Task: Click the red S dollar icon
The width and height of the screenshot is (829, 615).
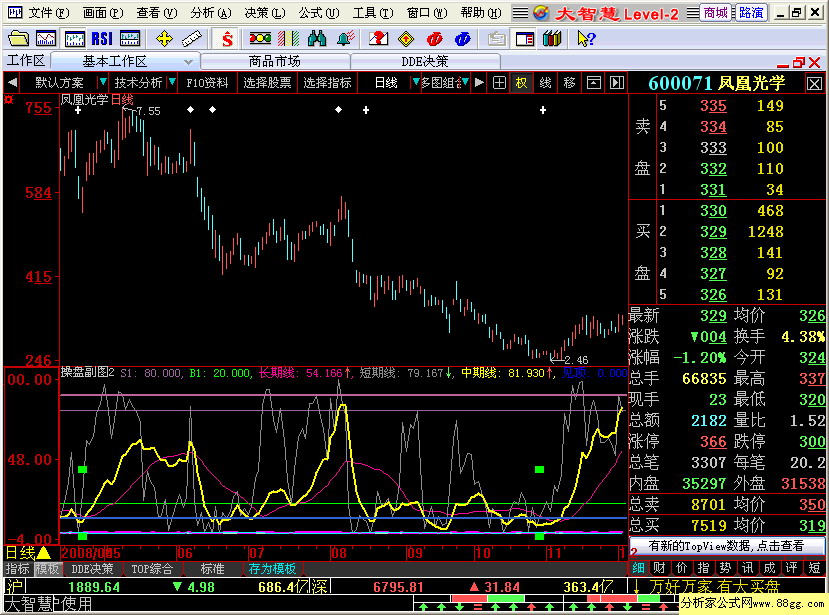Action: (x=227, y=39)
